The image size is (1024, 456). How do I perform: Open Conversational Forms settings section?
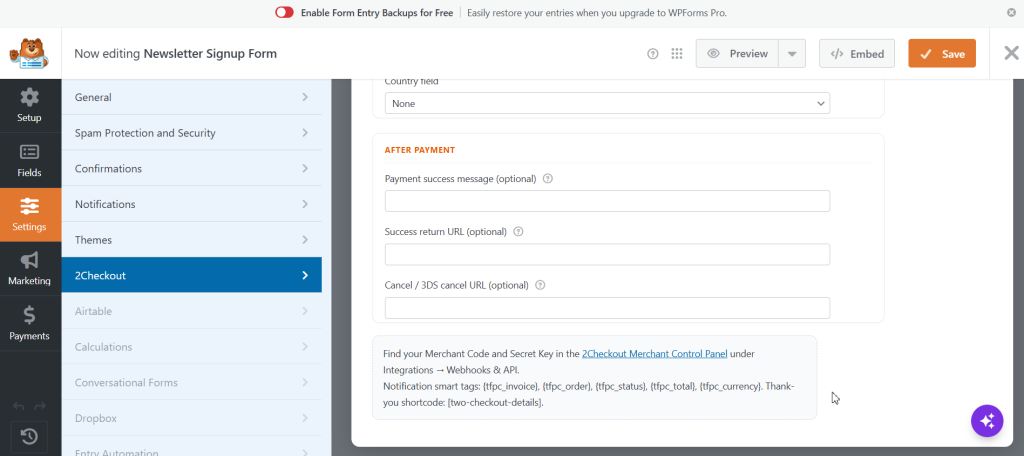tap(191, 382)
